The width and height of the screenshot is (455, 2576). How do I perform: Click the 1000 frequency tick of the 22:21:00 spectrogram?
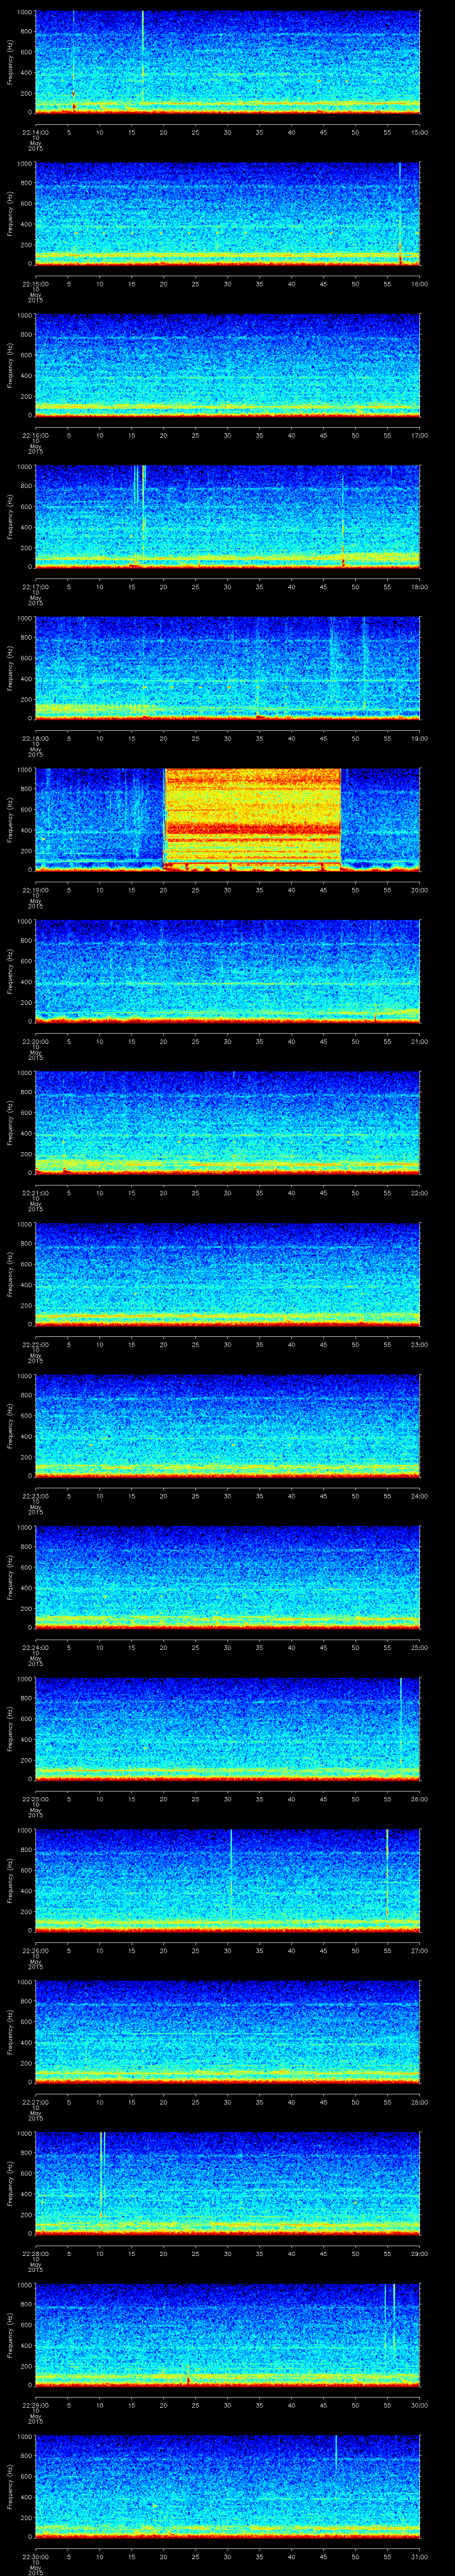(25, 1073)
